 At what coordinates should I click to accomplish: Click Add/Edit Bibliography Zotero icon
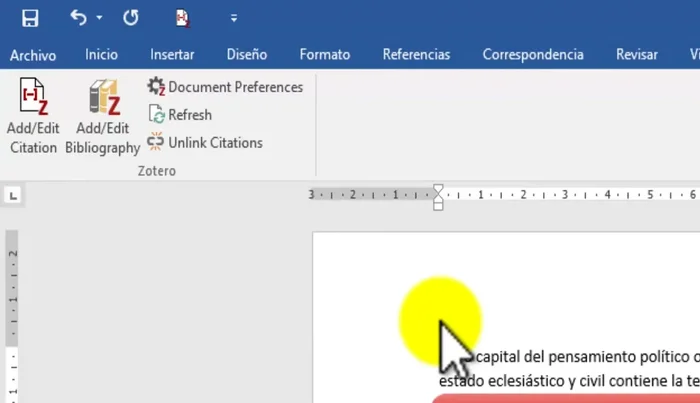pos(103,116)
